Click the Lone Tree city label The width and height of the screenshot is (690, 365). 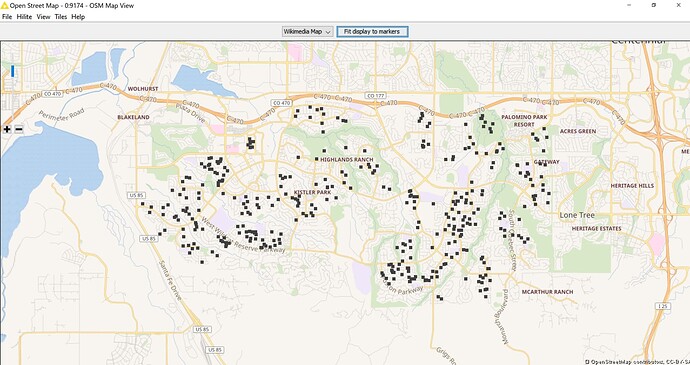click(x=577, y=215)
